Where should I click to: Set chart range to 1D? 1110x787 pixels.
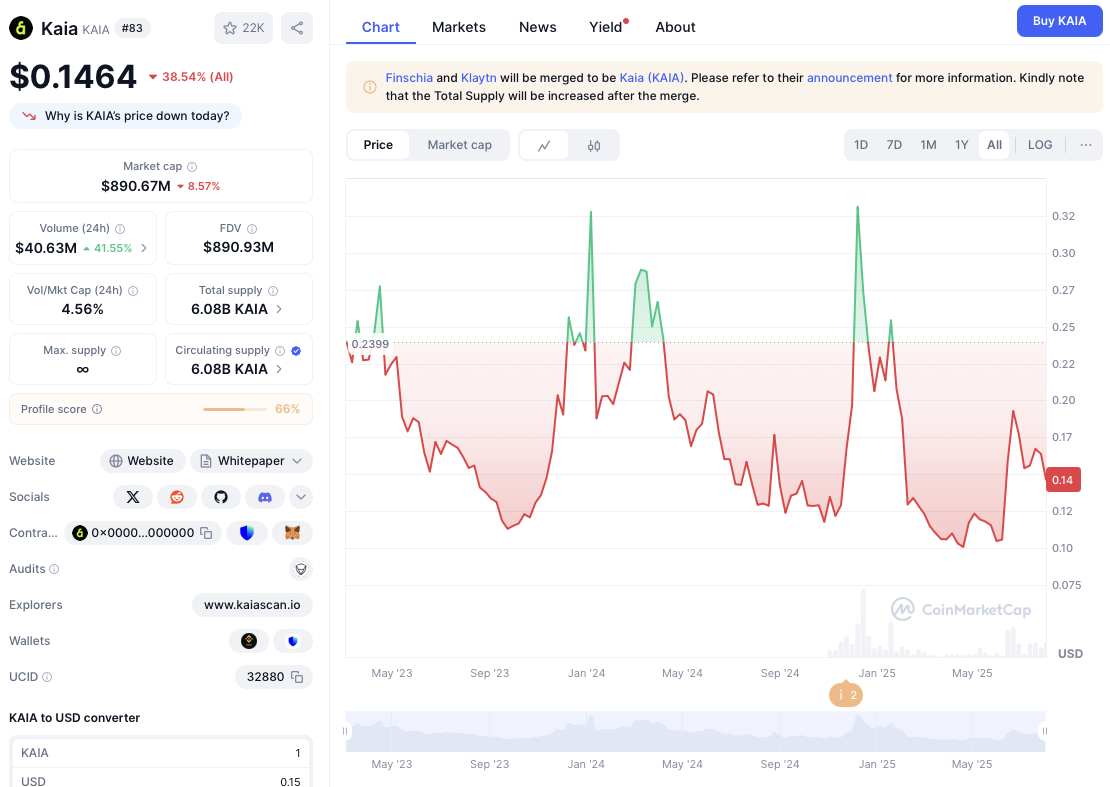coord(861,145)
